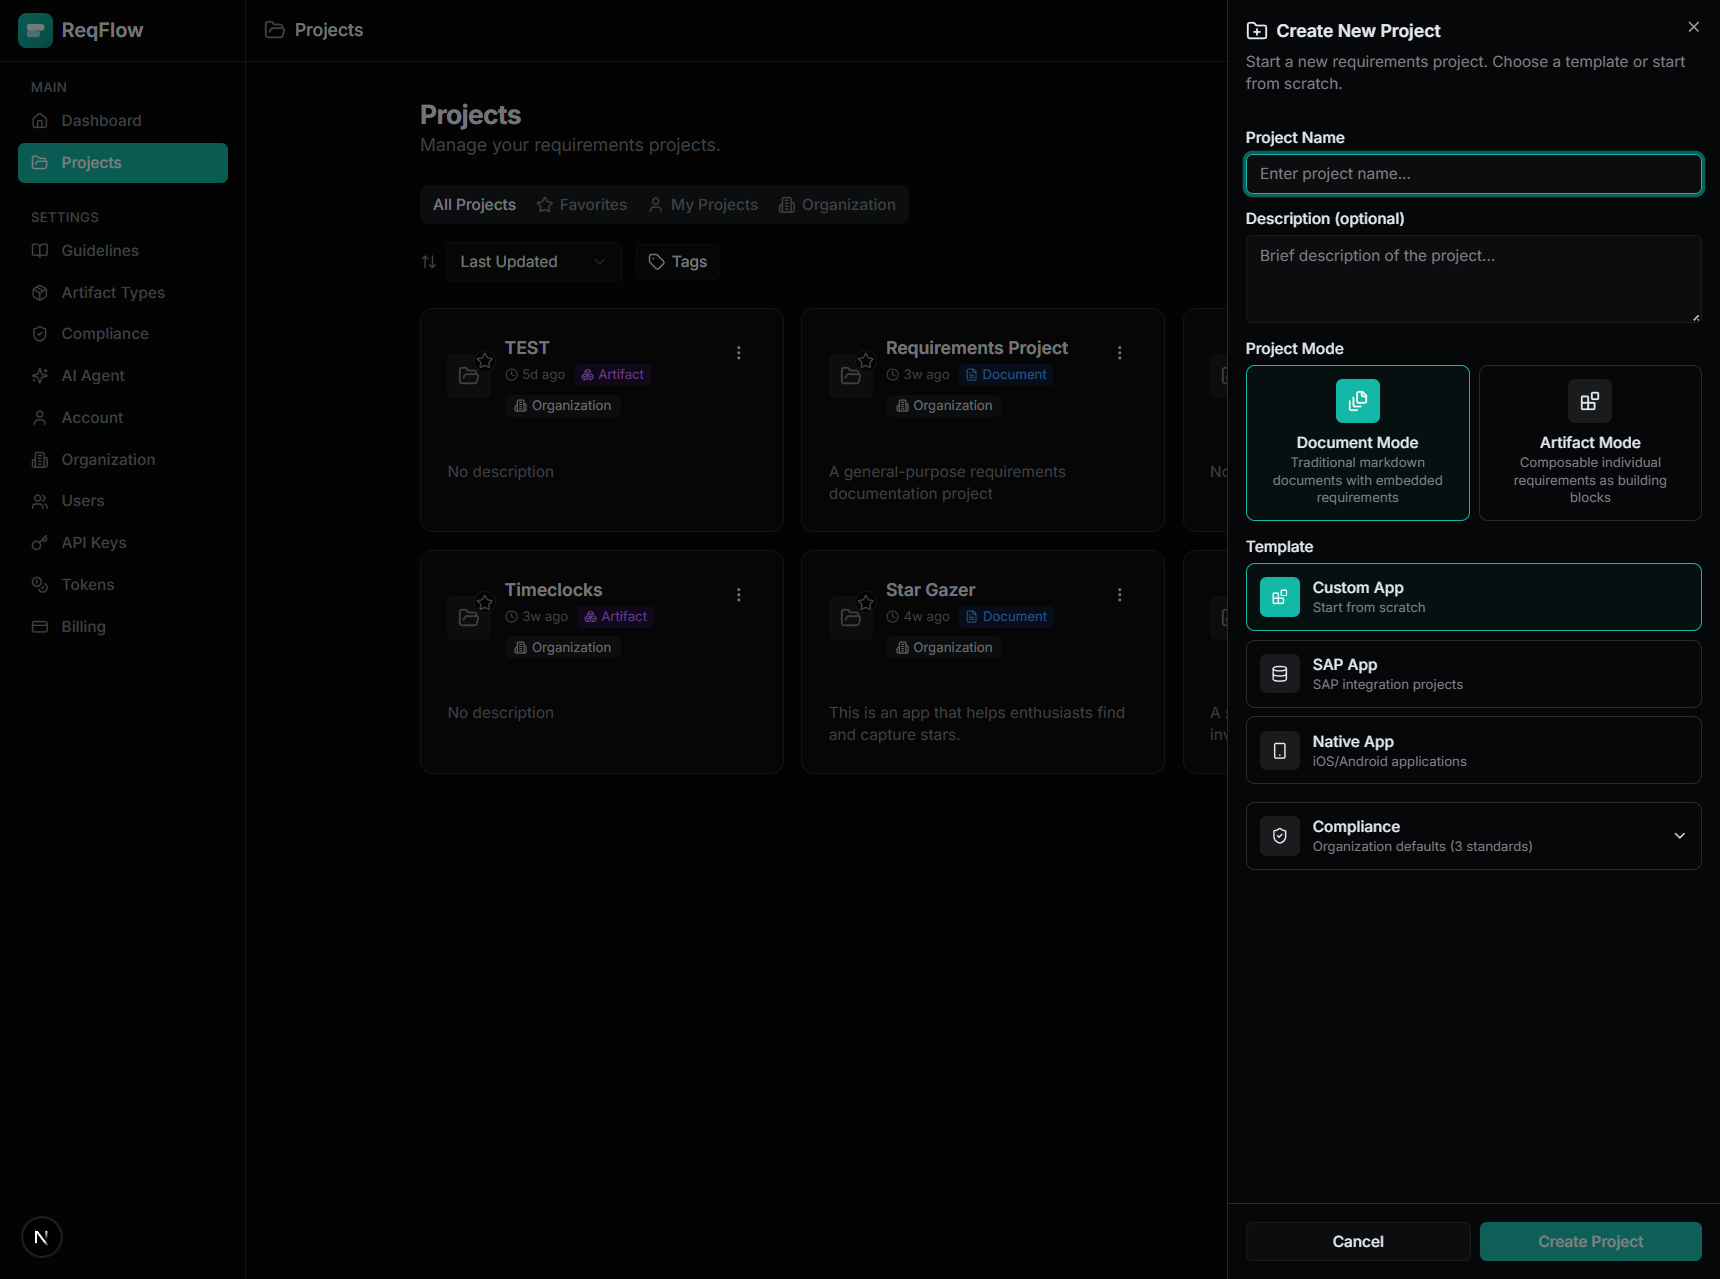This screenshot has width=1720, height=1279.
Task: Open the Dashboard from the sidebar
Action: click(100, 120)
